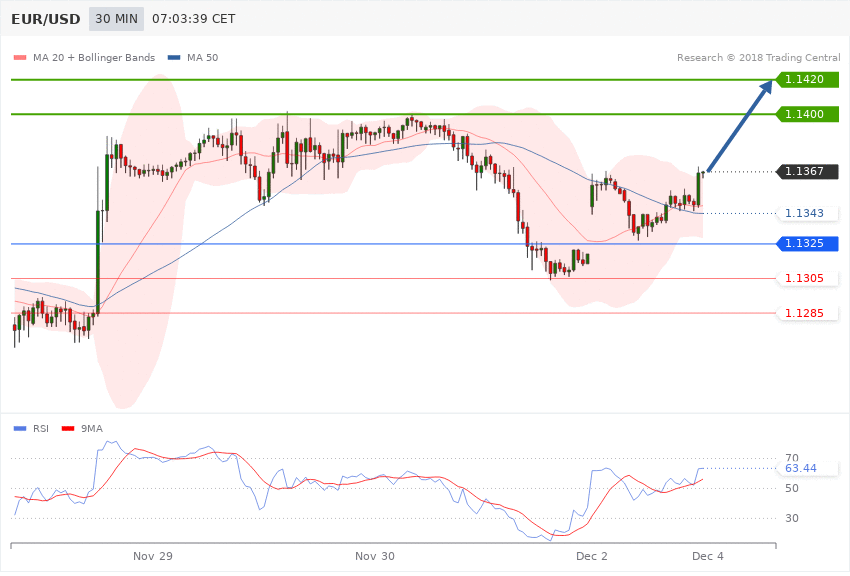
Task: Click the Dec 4 date axis label
Action: (x=708, y=556)
